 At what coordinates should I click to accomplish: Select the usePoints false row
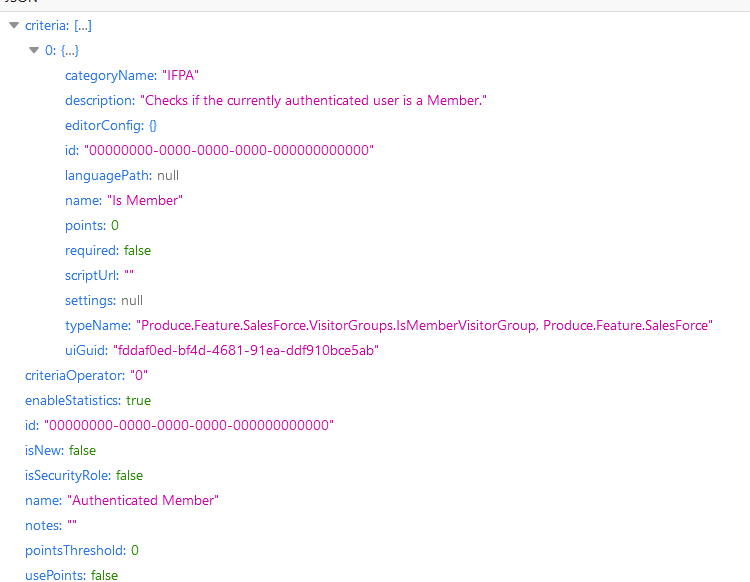tap(71, 575)
